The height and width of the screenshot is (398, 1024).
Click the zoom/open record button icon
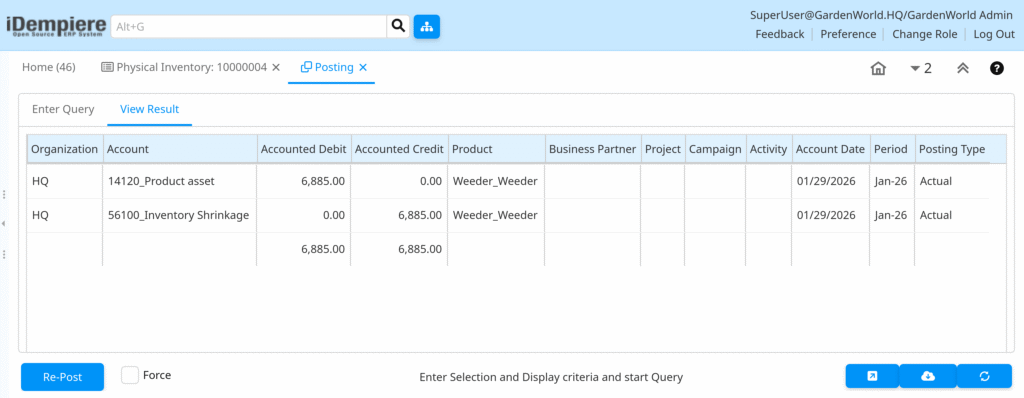(x=872, y=376)
